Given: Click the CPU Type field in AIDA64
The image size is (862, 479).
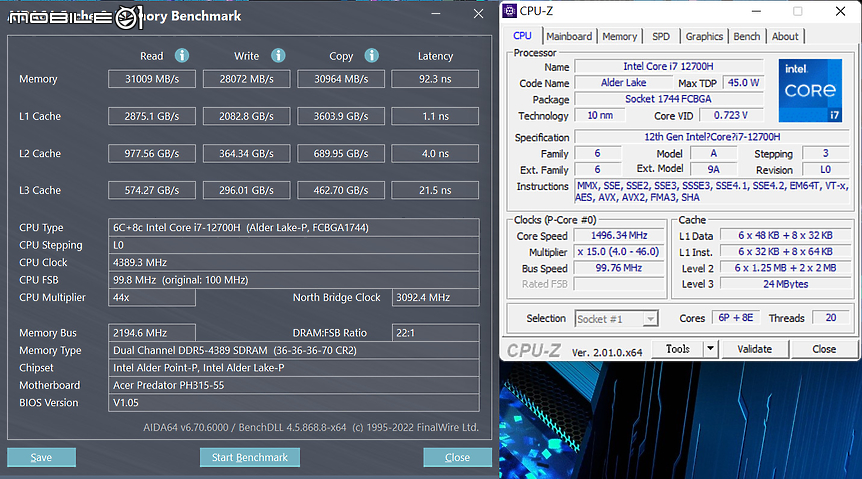Looking at the screenshot, I should [294, 227].
